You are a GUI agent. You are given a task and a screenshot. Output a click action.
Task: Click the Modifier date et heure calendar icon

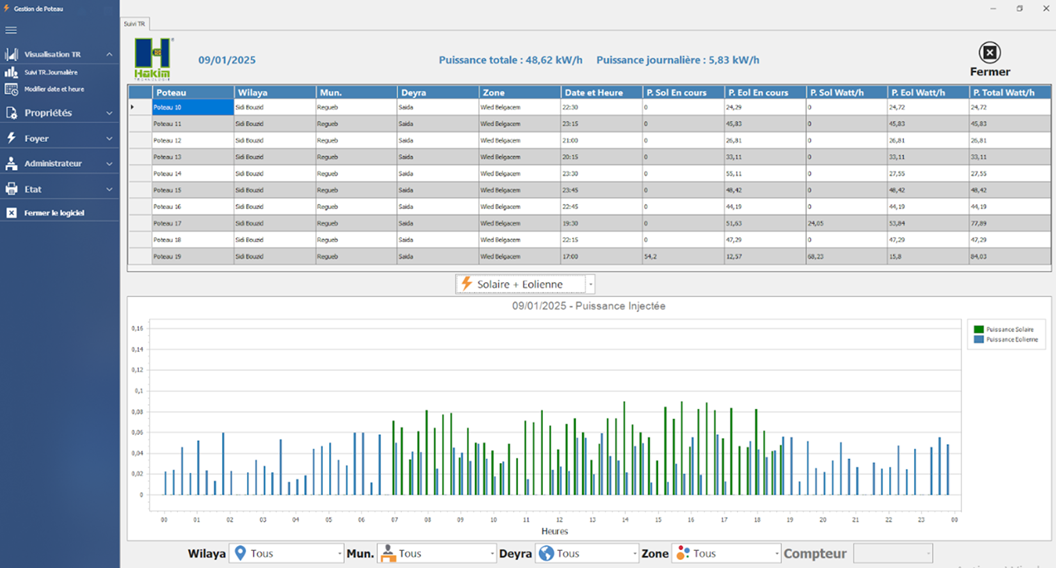[12, 89]
